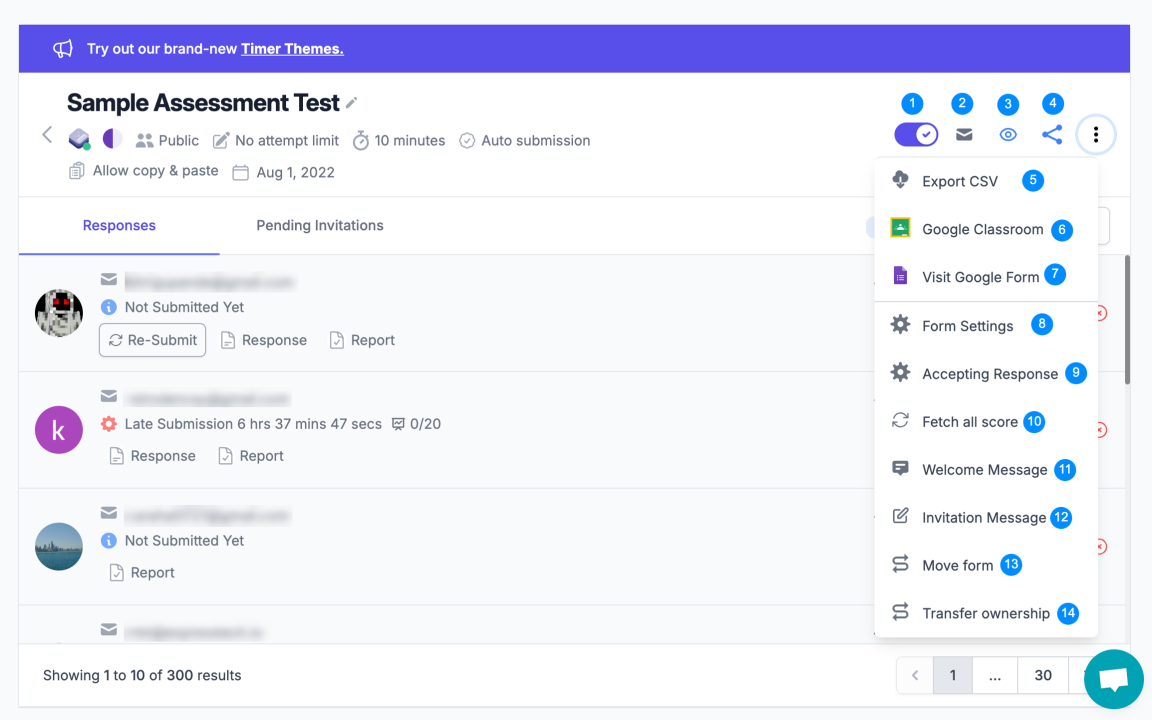Open the chat support widget

point(1113,679)
